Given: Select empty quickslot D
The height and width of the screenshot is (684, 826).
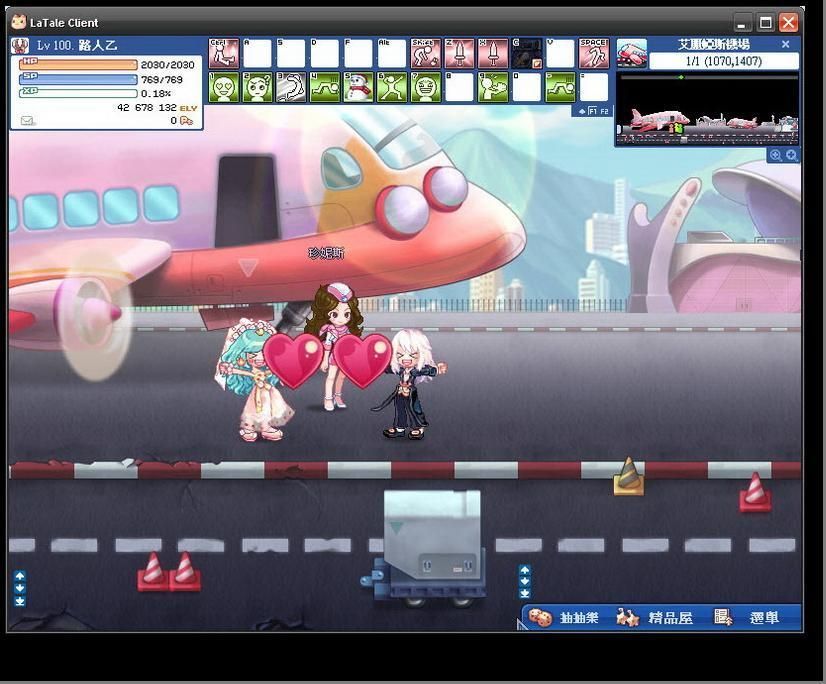Looking at the screenshot, I should 324,53.
